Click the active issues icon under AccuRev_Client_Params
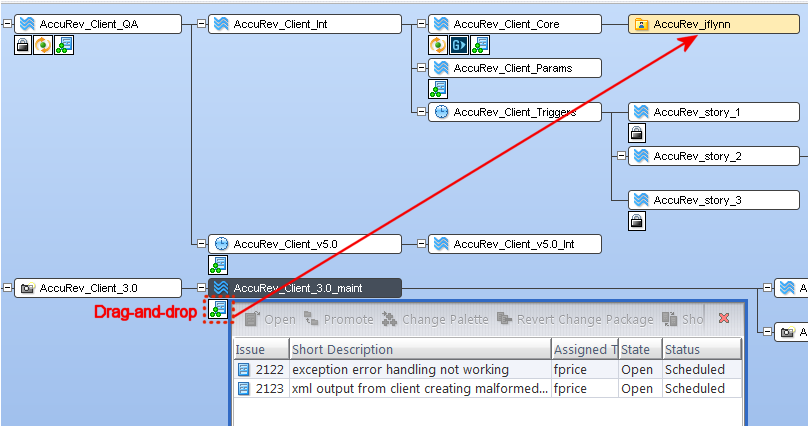809x427 pixels. 438,89
